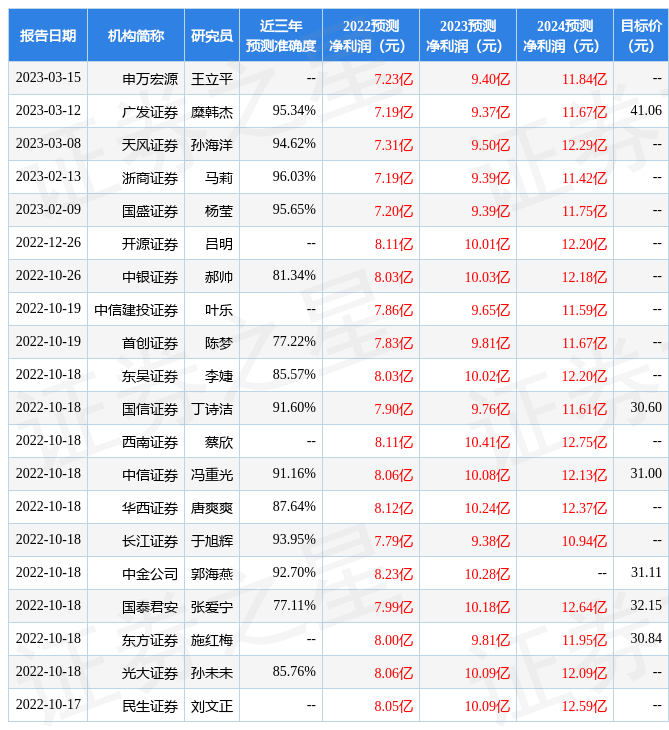Click researcher name 冯重光

coord(212,475)
